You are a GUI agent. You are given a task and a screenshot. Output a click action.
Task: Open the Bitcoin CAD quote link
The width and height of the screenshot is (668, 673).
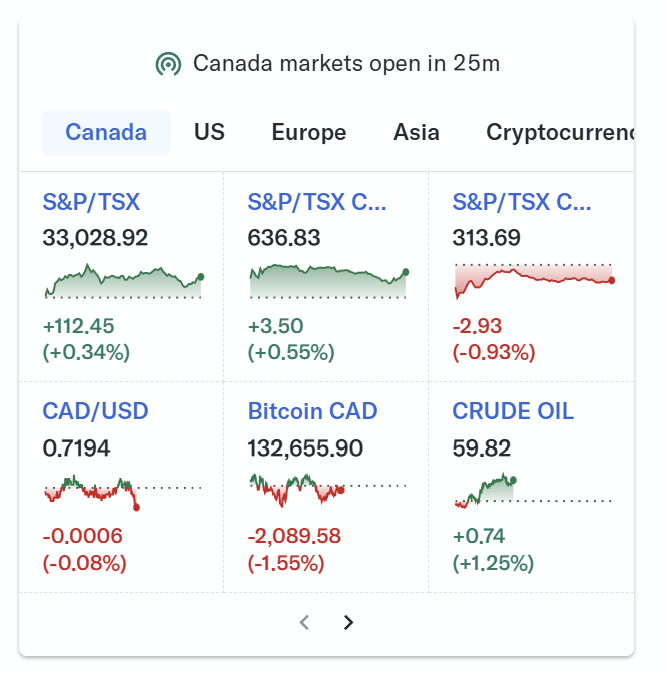(x=312, y=411)
